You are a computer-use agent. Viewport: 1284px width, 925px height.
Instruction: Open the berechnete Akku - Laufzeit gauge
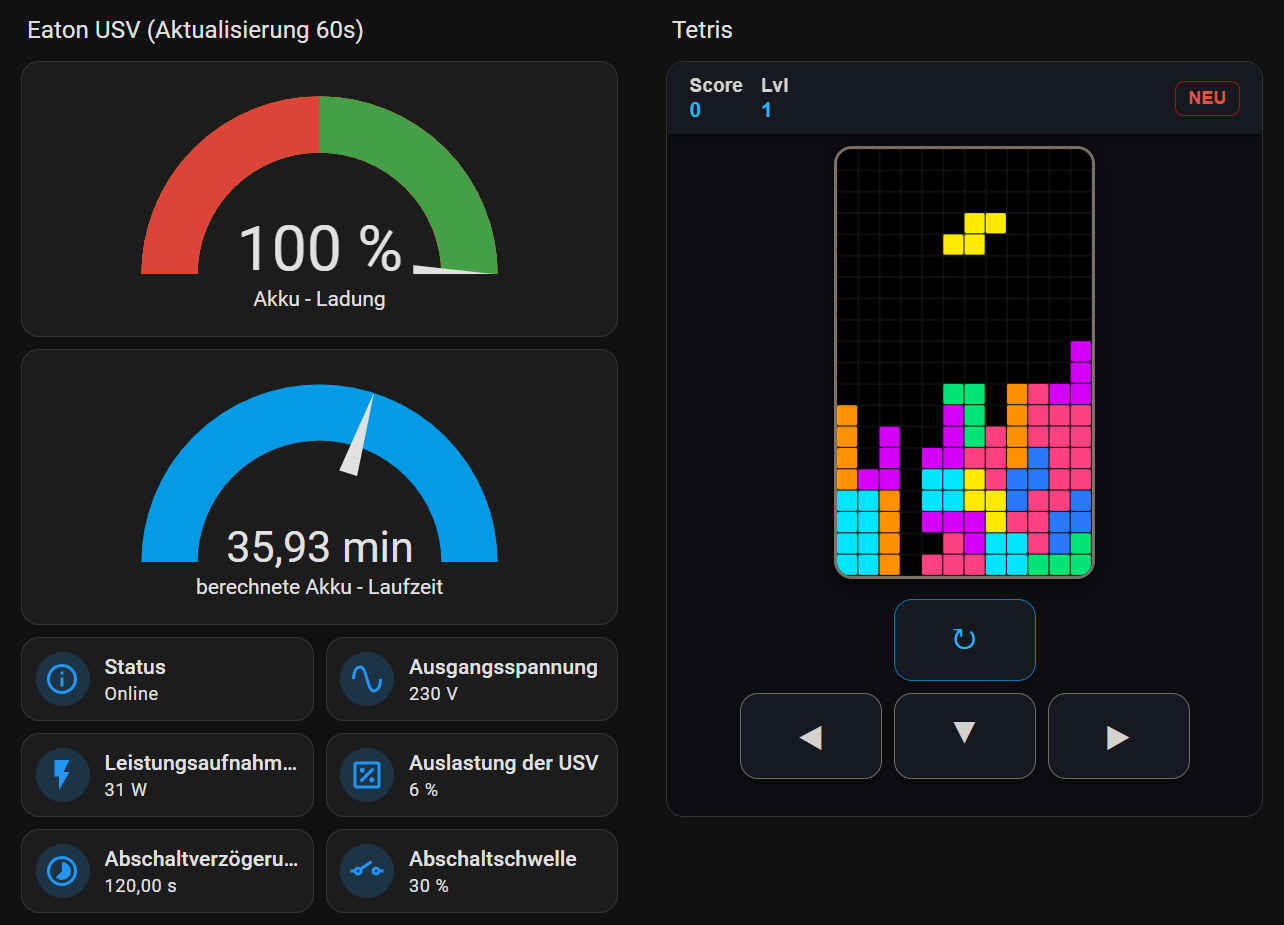pyautogui.click(x=319, y=487)
